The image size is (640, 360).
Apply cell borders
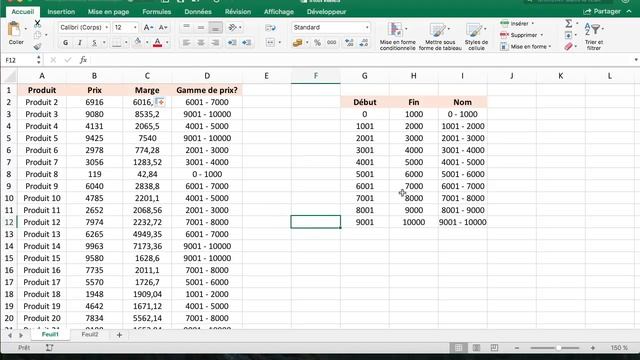tap(117, 42)
